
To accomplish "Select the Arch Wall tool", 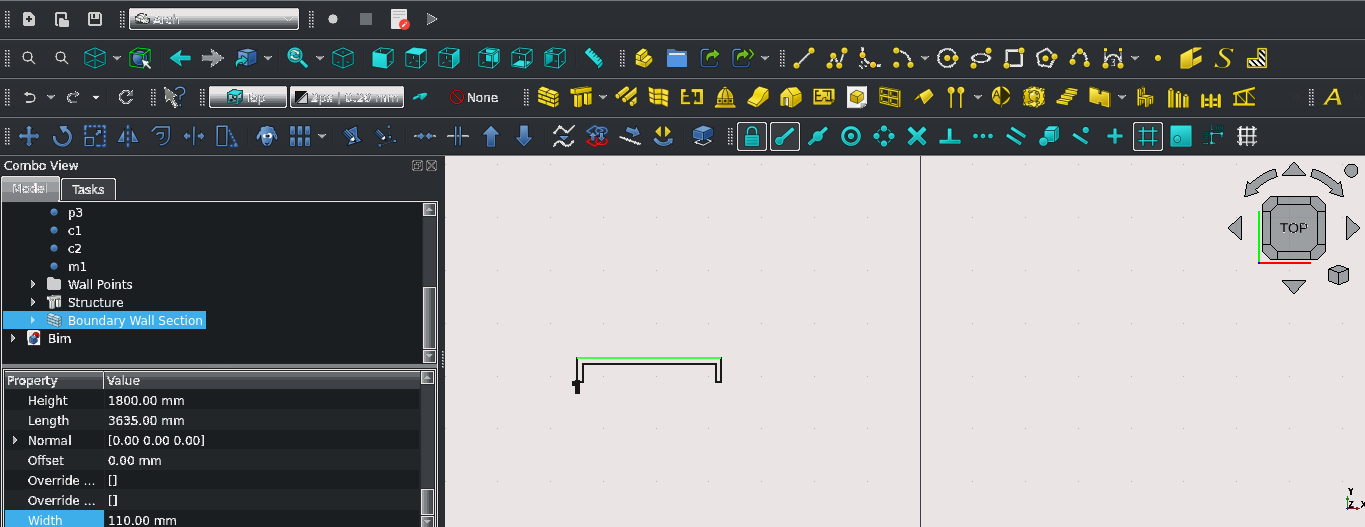I will [547, 97].
